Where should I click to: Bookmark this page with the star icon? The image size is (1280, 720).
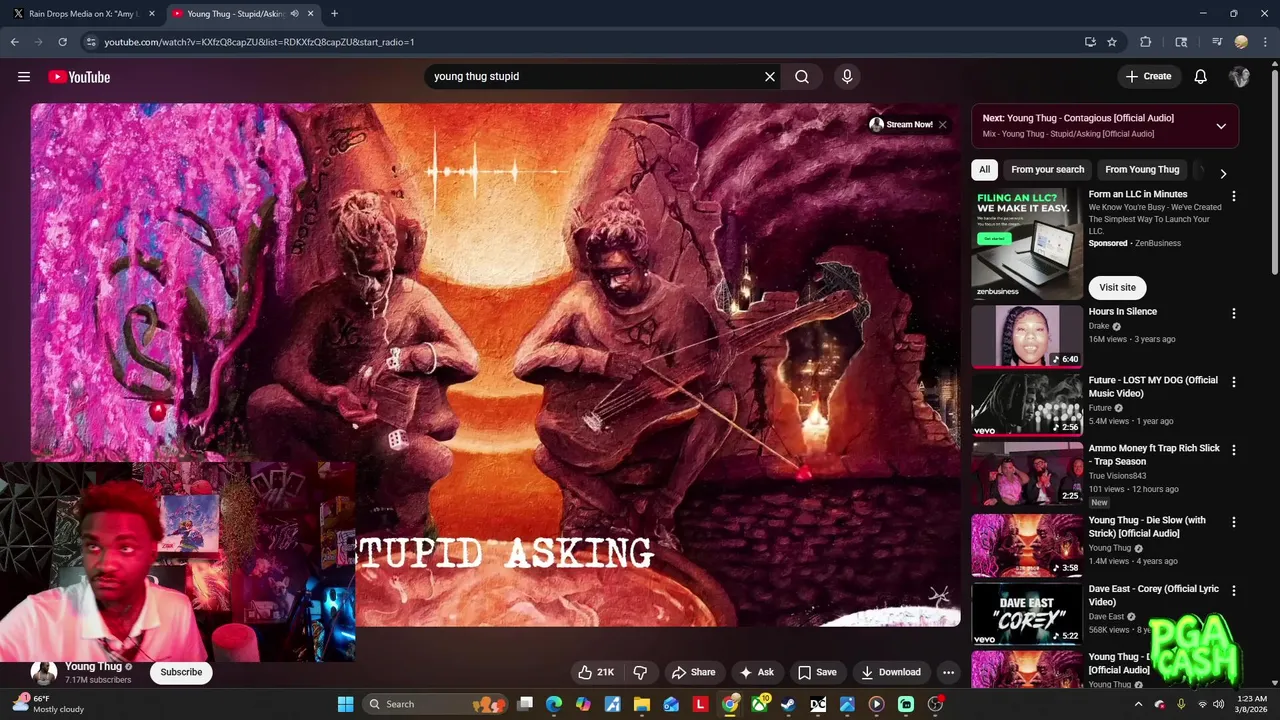tap(1112, 42)
